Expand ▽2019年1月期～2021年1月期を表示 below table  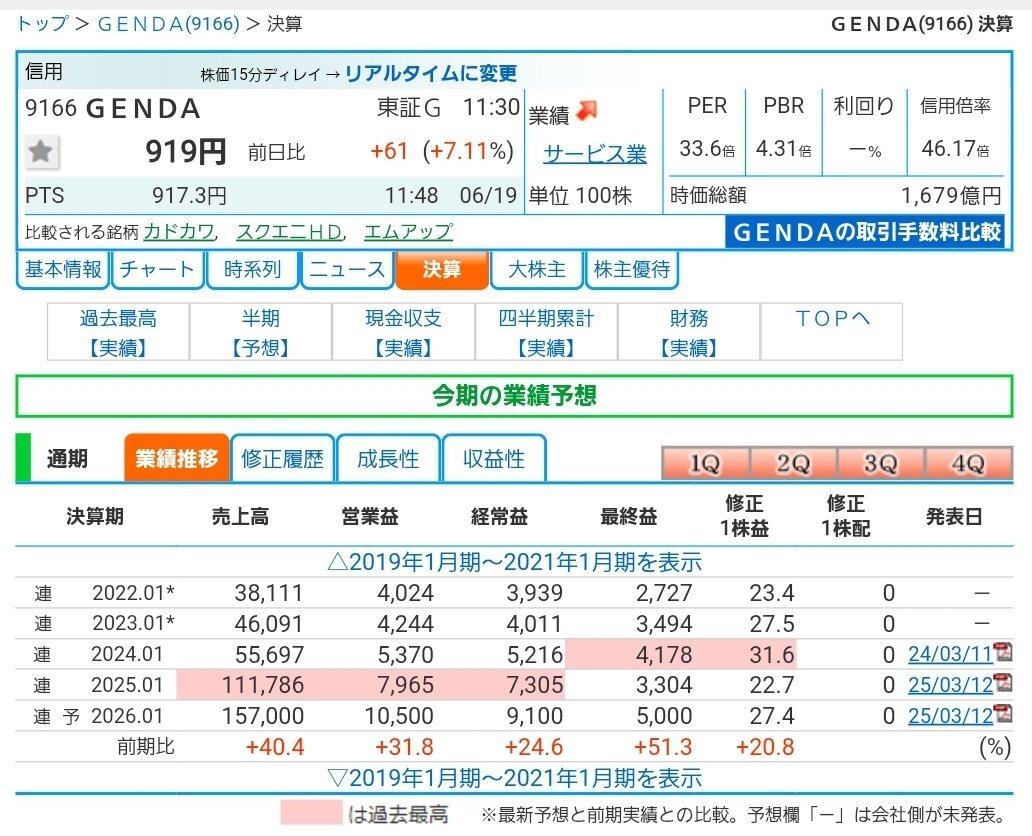514,777
